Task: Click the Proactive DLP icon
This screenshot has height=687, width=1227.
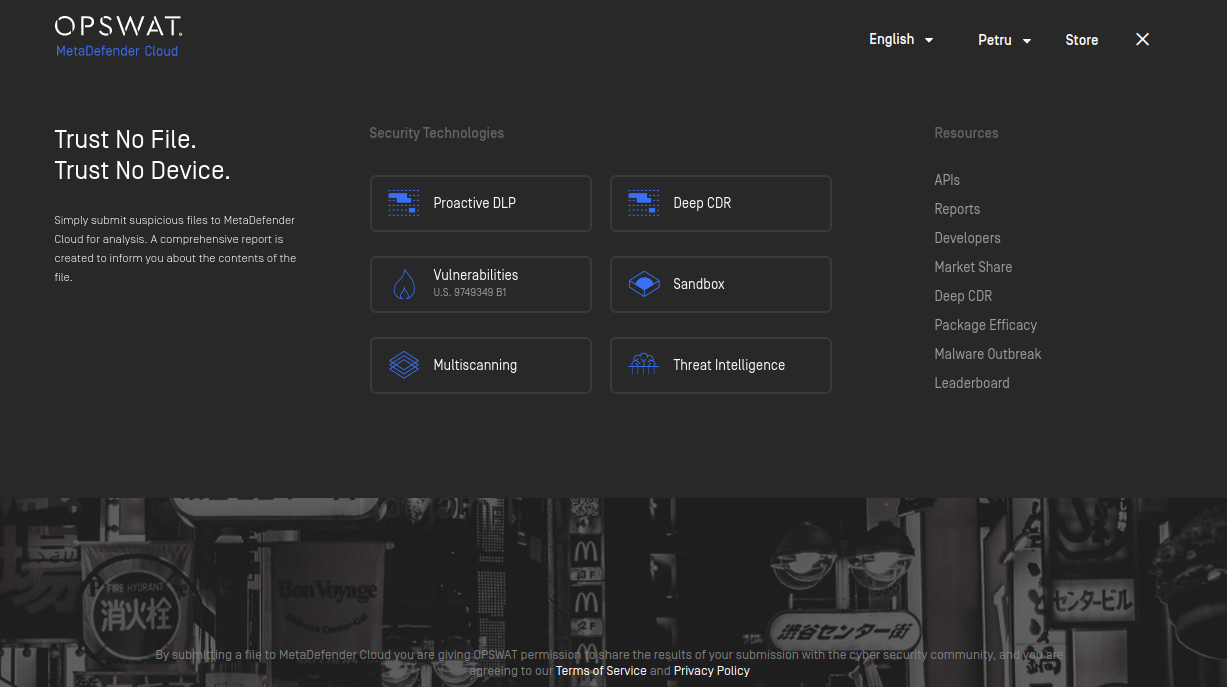Action: pos(403,203)
